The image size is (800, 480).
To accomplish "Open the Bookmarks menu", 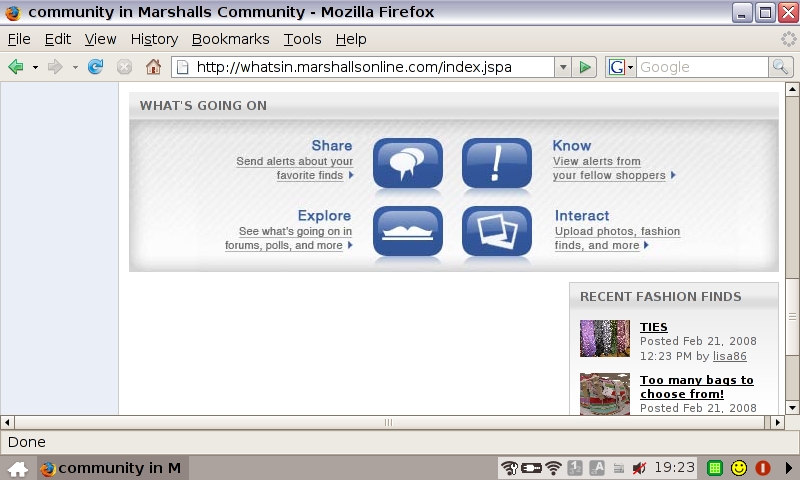I will [231, 39].
